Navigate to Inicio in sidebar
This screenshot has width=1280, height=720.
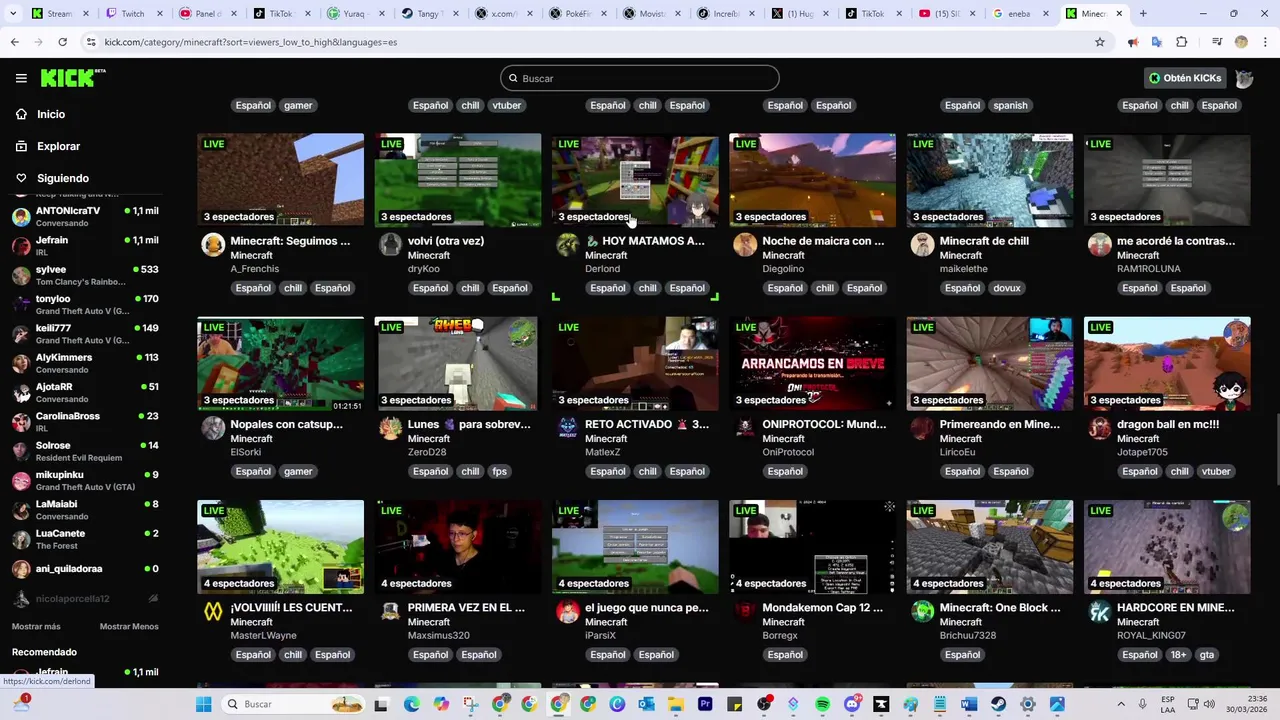(51, 114)
